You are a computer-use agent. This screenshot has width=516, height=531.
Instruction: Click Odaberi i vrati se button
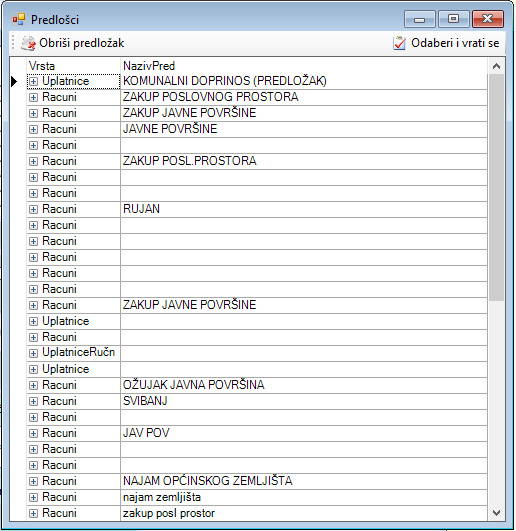click(446, 43)
